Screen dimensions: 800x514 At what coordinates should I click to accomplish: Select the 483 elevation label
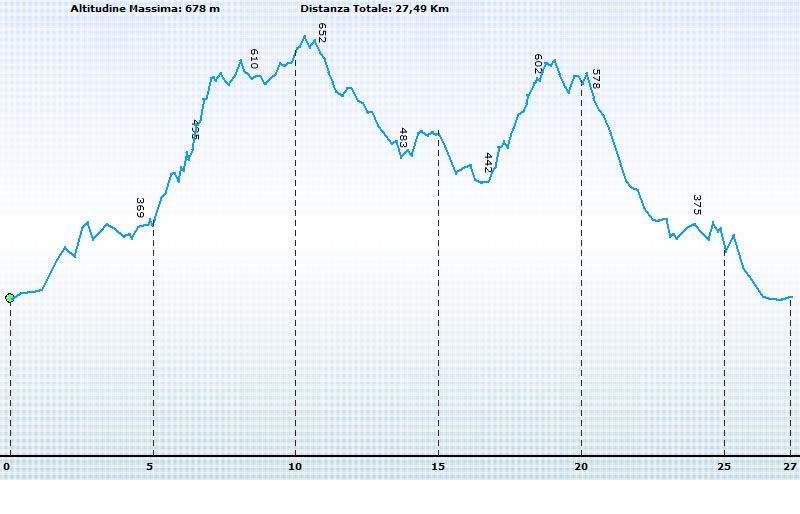tap(403, 138)
